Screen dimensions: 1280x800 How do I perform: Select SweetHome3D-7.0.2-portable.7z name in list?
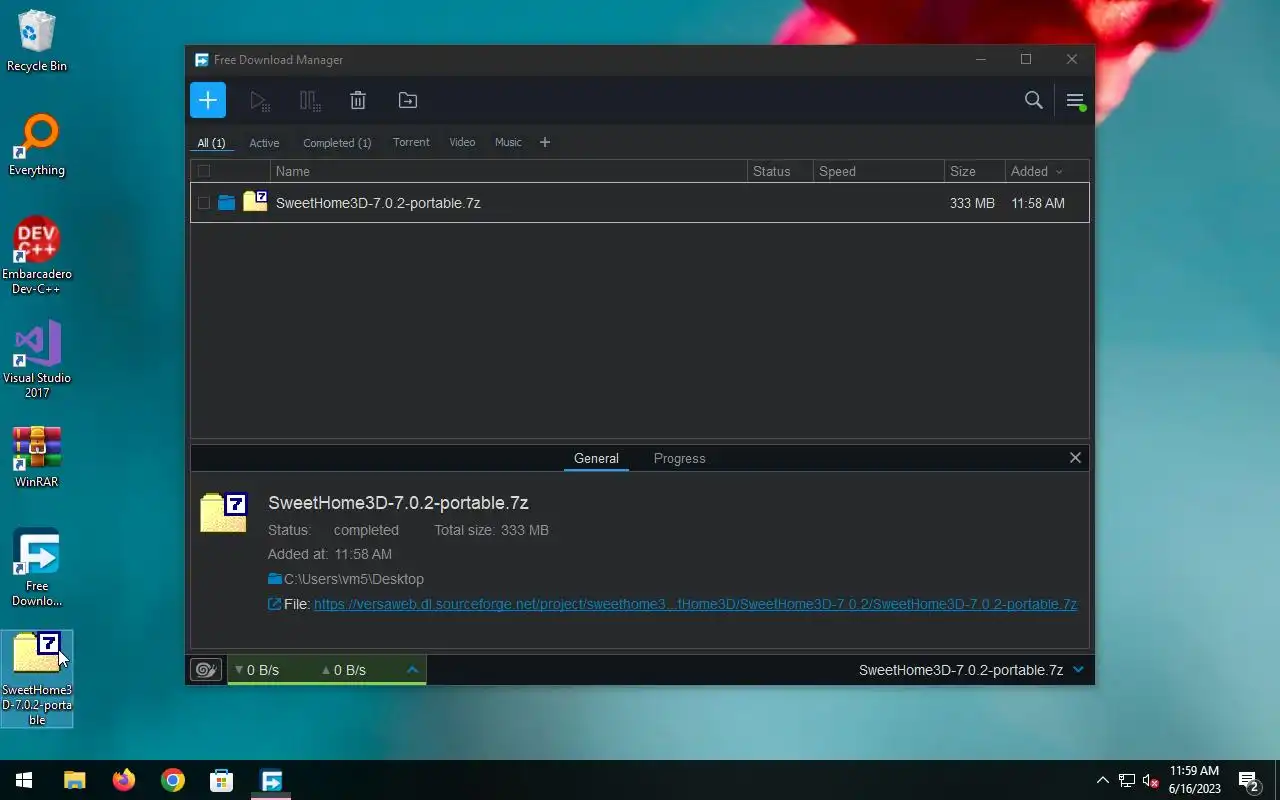pyautogui.click(x=378, y=203)
